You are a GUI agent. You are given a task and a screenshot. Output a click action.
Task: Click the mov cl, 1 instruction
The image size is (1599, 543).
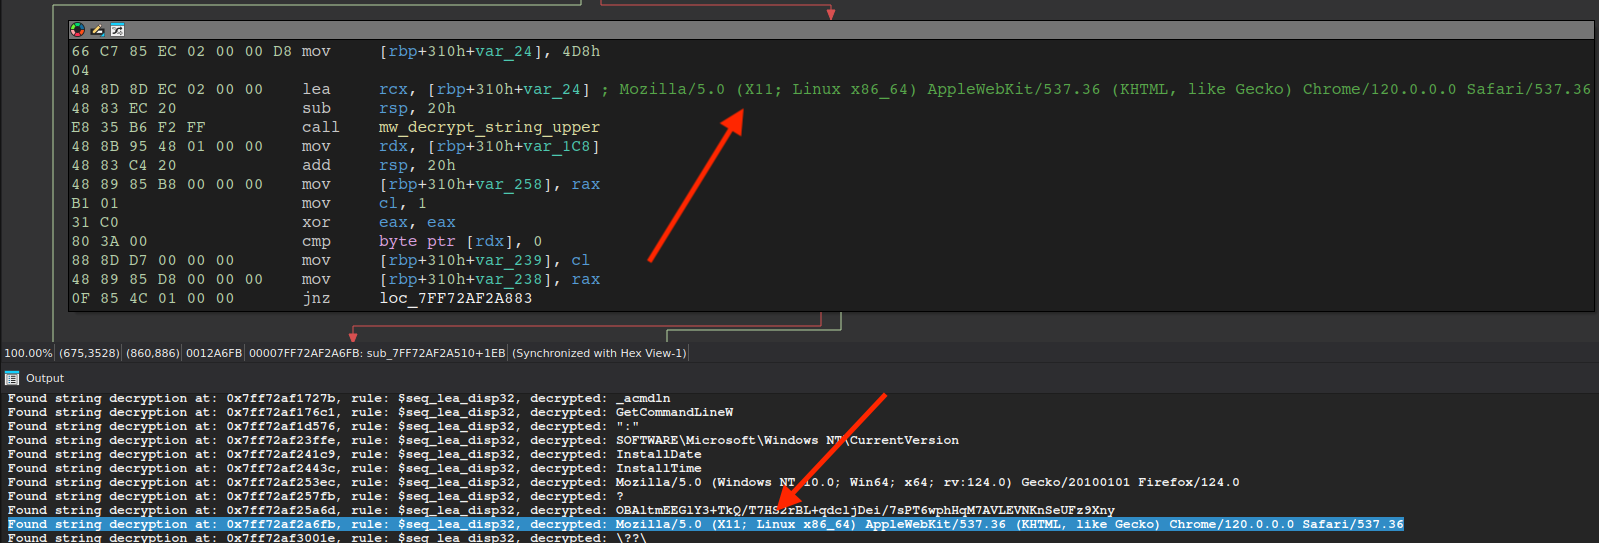(x=364, y=203)
